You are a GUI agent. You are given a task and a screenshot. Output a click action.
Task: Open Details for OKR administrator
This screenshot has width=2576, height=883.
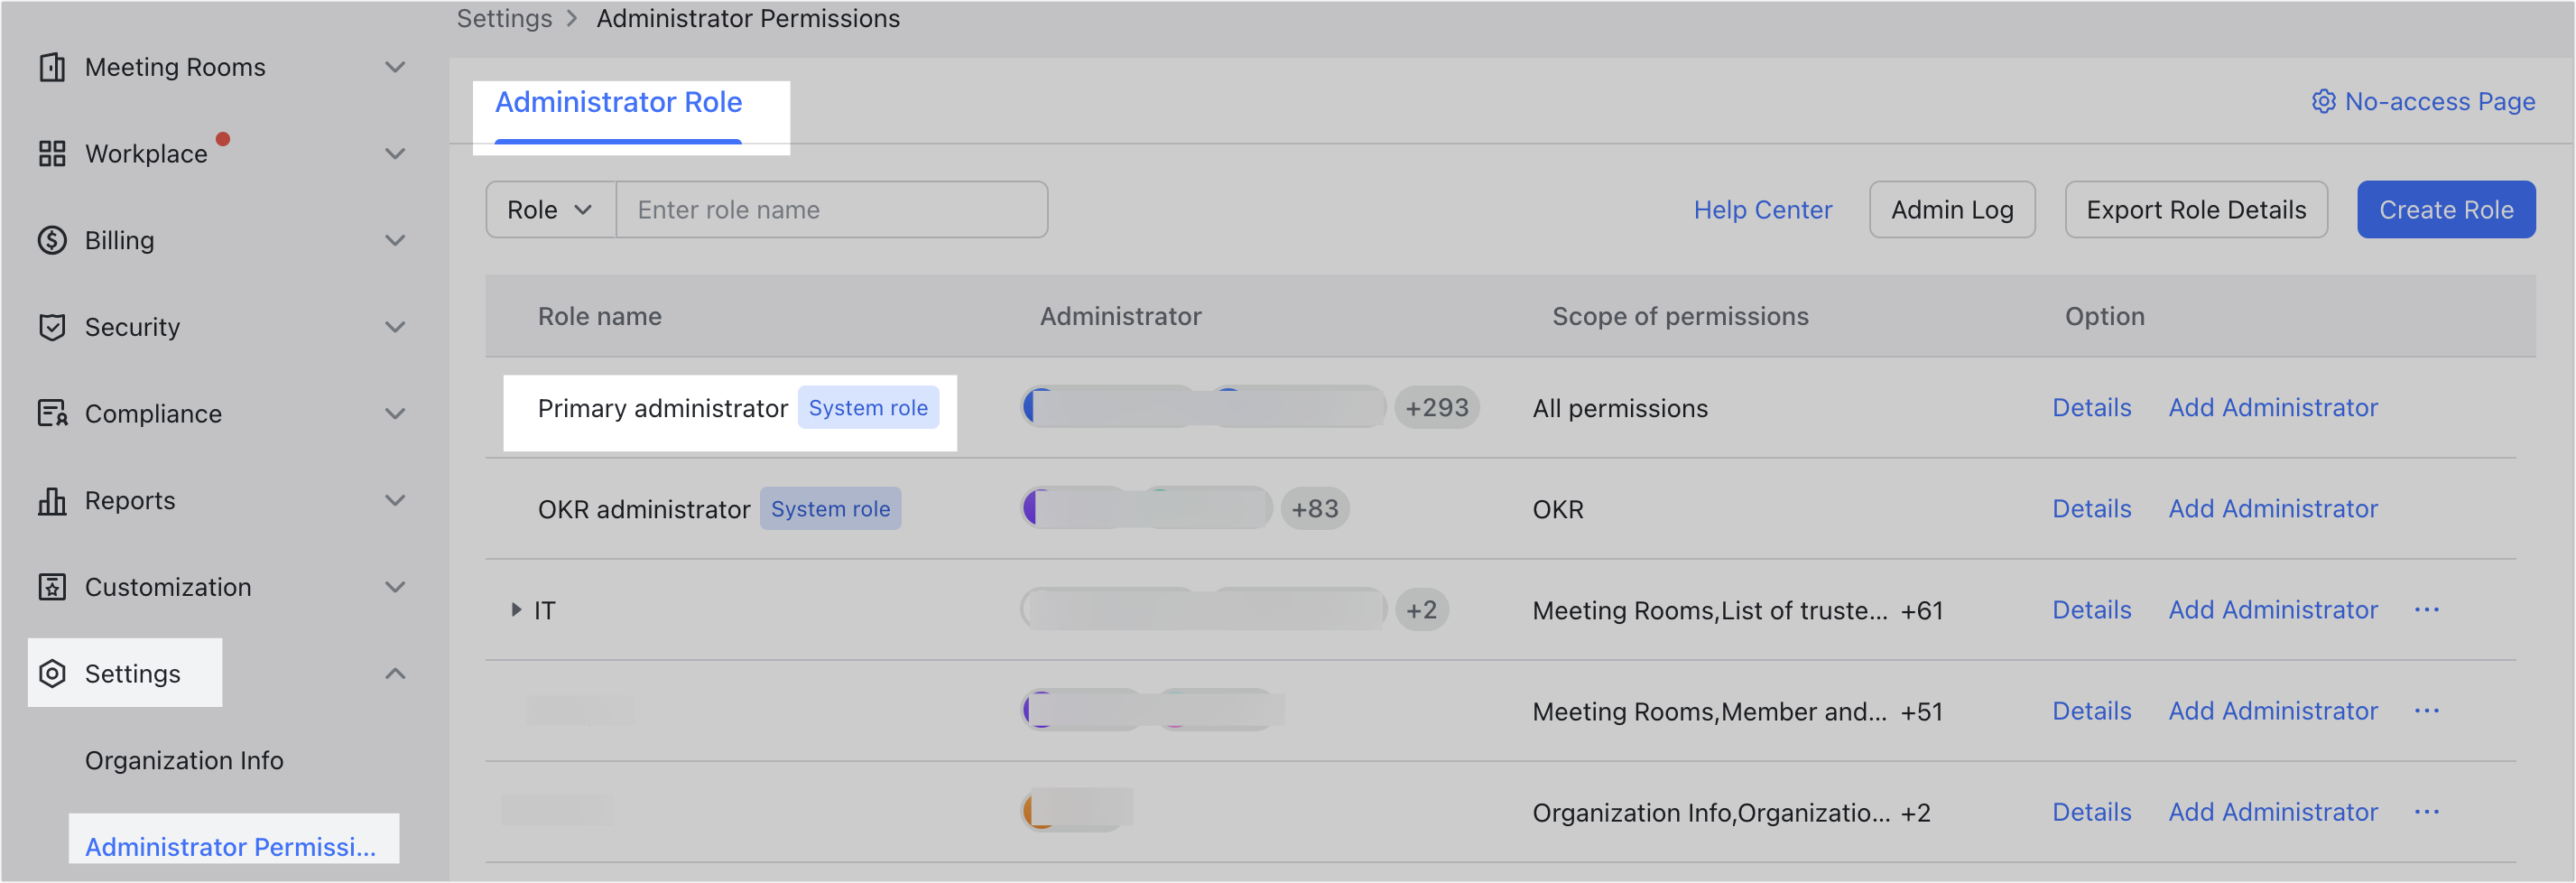2092,508
